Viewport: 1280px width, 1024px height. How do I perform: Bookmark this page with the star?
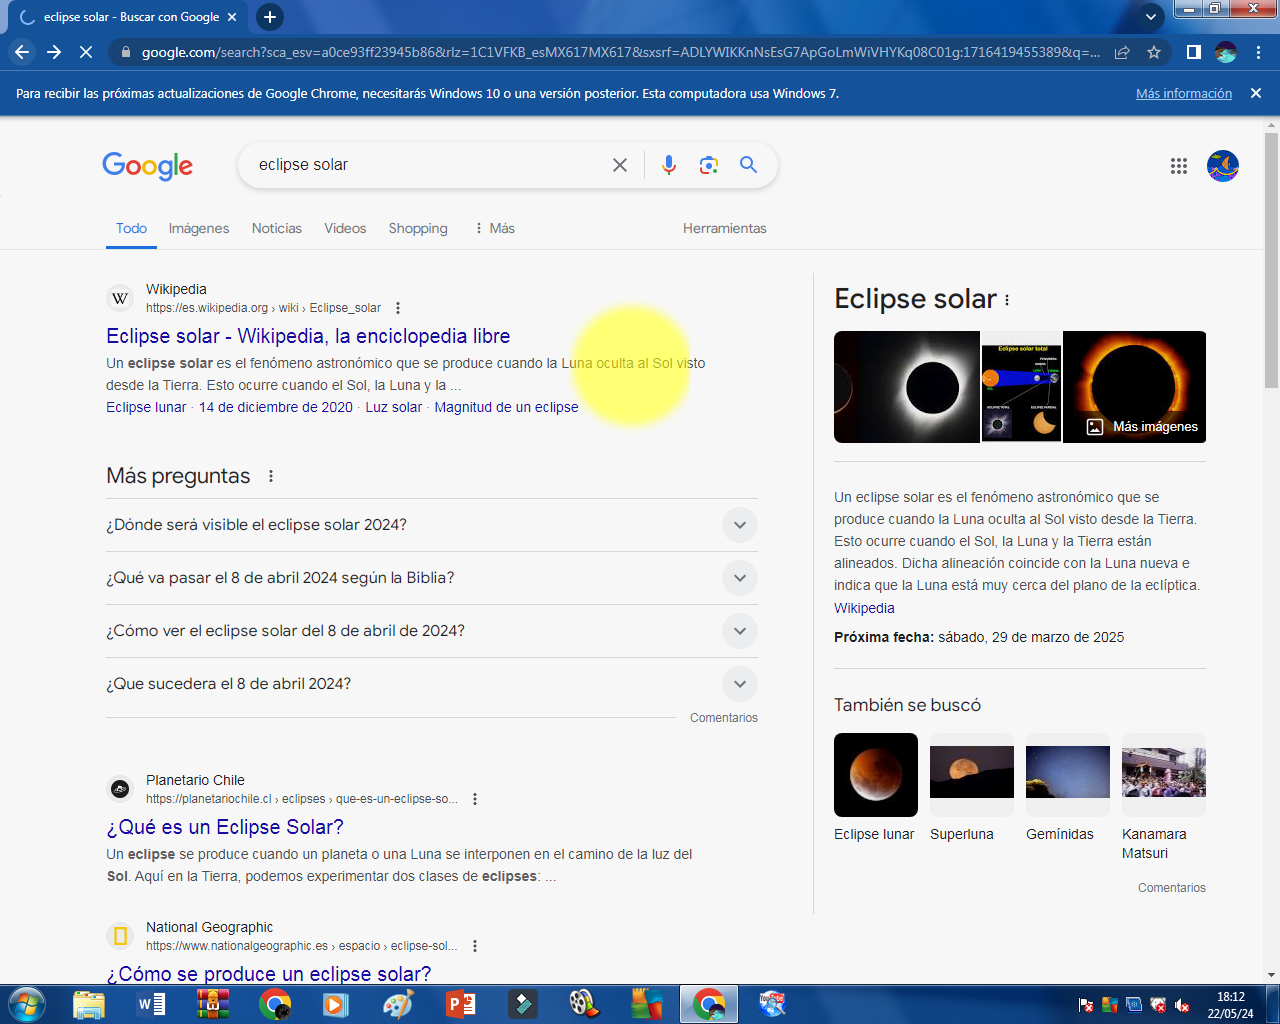click(1154, 52)
